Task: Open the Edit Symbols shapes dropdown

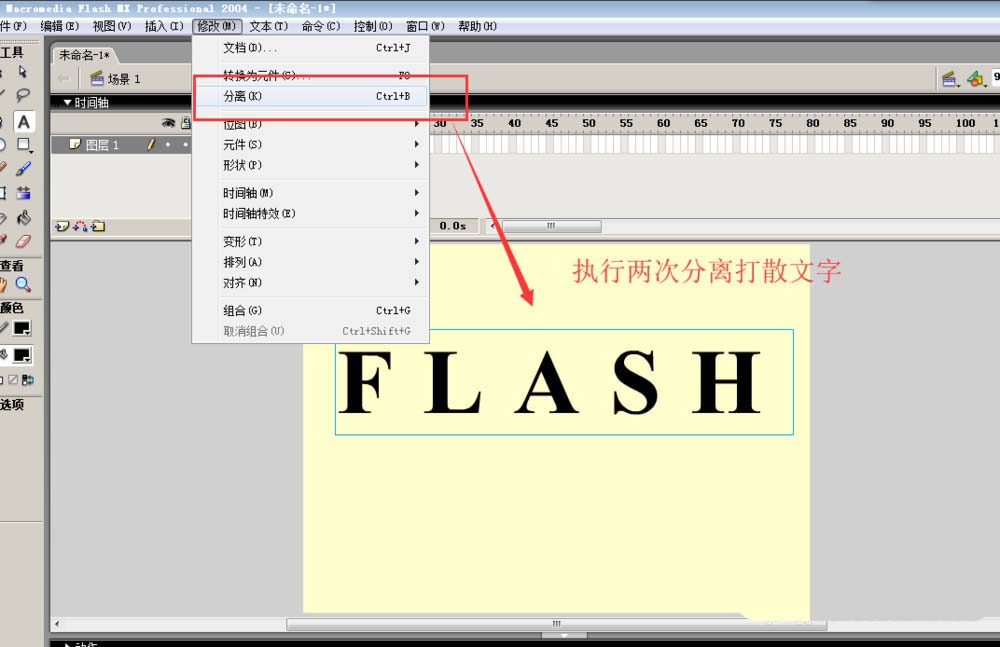Action: coord(976,79)
